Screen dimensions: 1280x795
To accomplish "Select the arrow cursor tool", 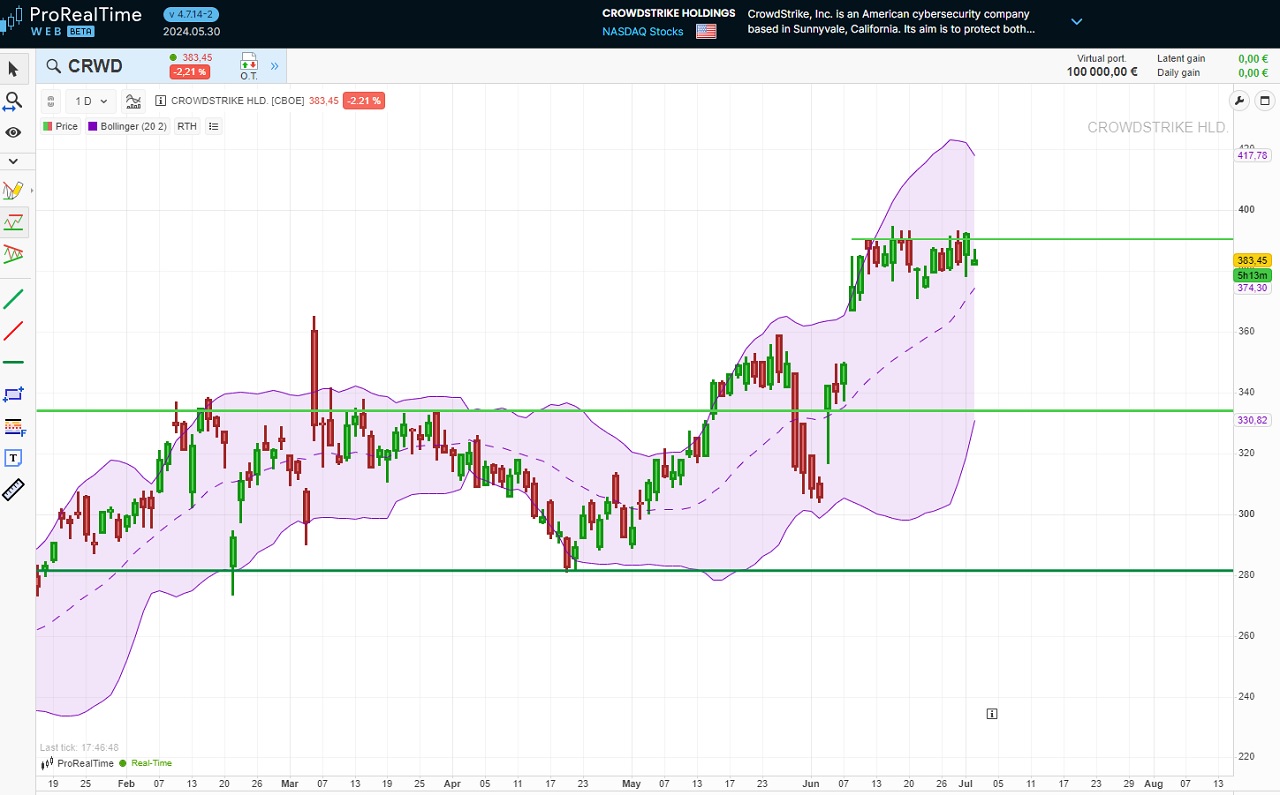I will point(13,69).
